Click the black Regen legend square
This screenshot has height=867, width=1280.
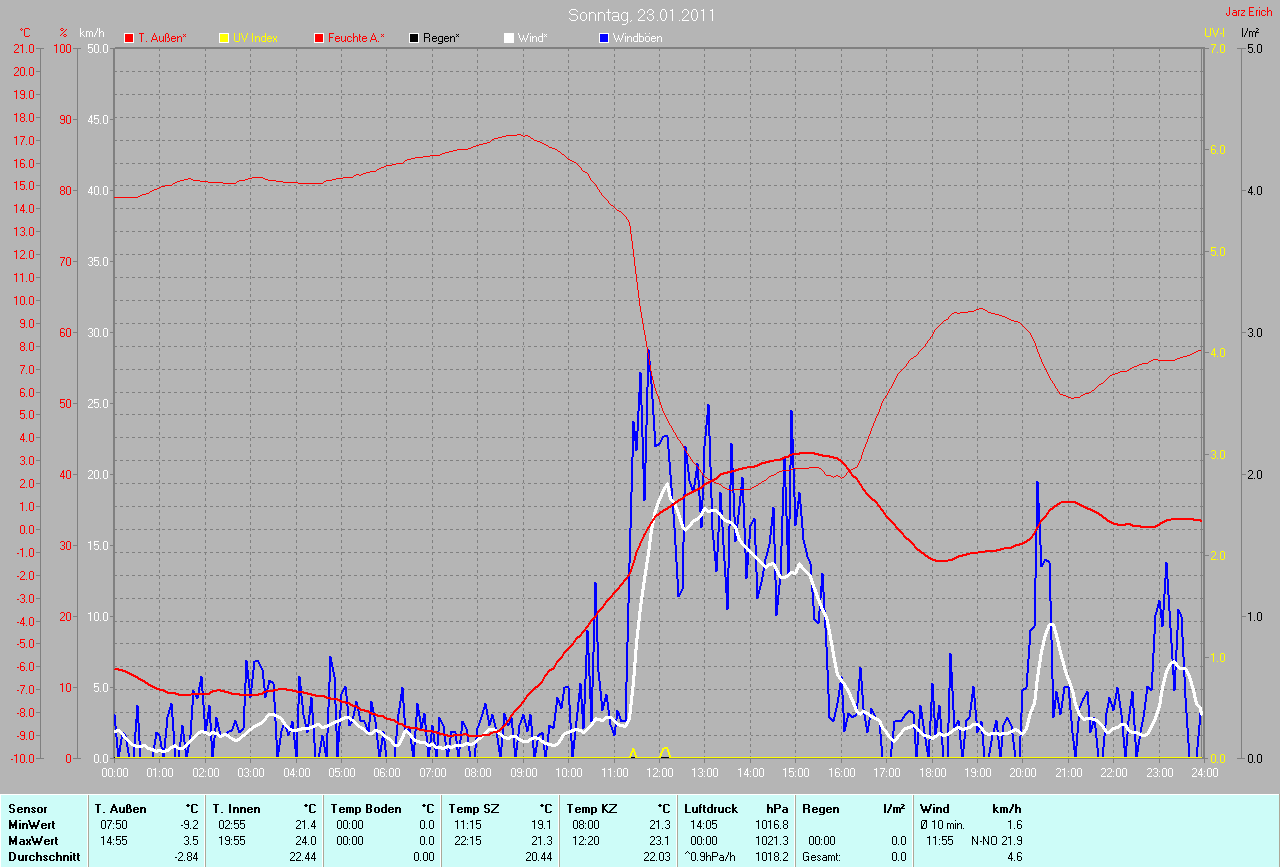[414, 38]
